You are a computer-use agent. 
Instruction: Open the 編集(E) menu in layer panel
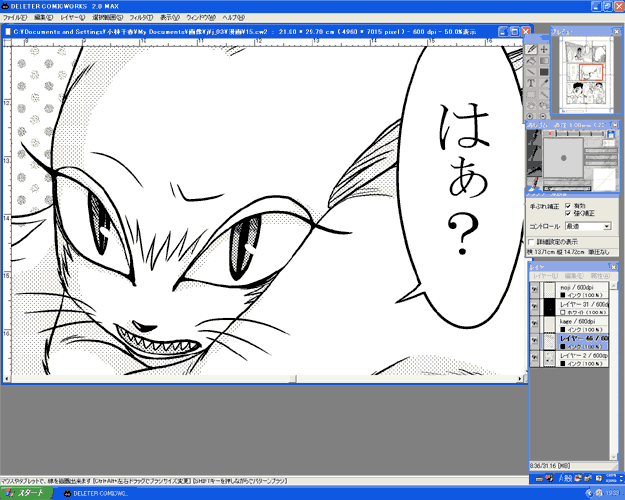click(x=574, y=276)
